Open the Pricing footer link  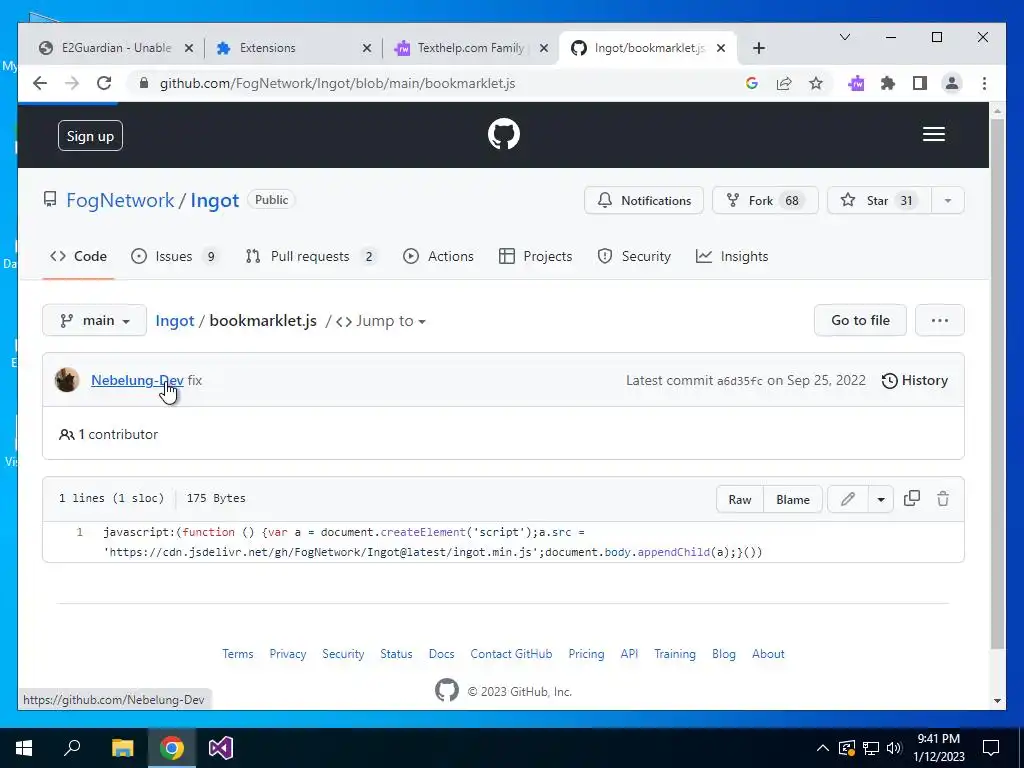[x=586, y=654]
